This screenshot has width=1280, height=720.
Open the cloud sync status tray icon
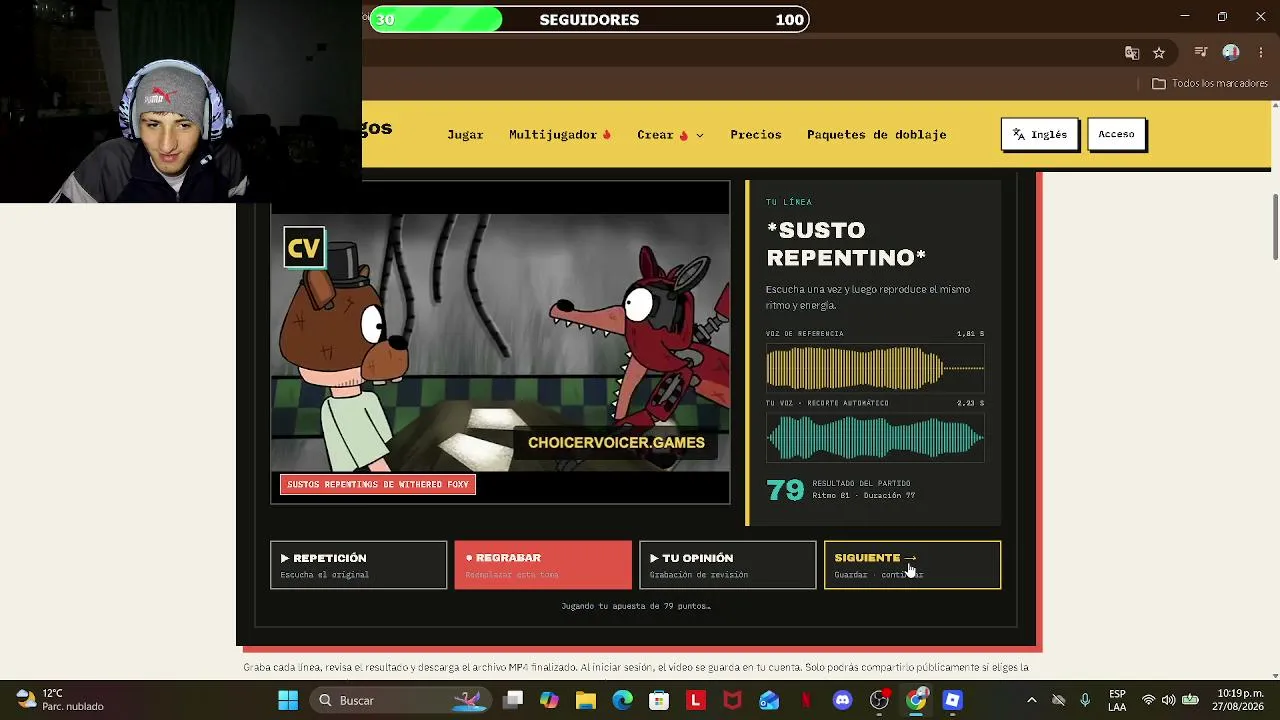pyautogui.click(x=1059, y=700)
